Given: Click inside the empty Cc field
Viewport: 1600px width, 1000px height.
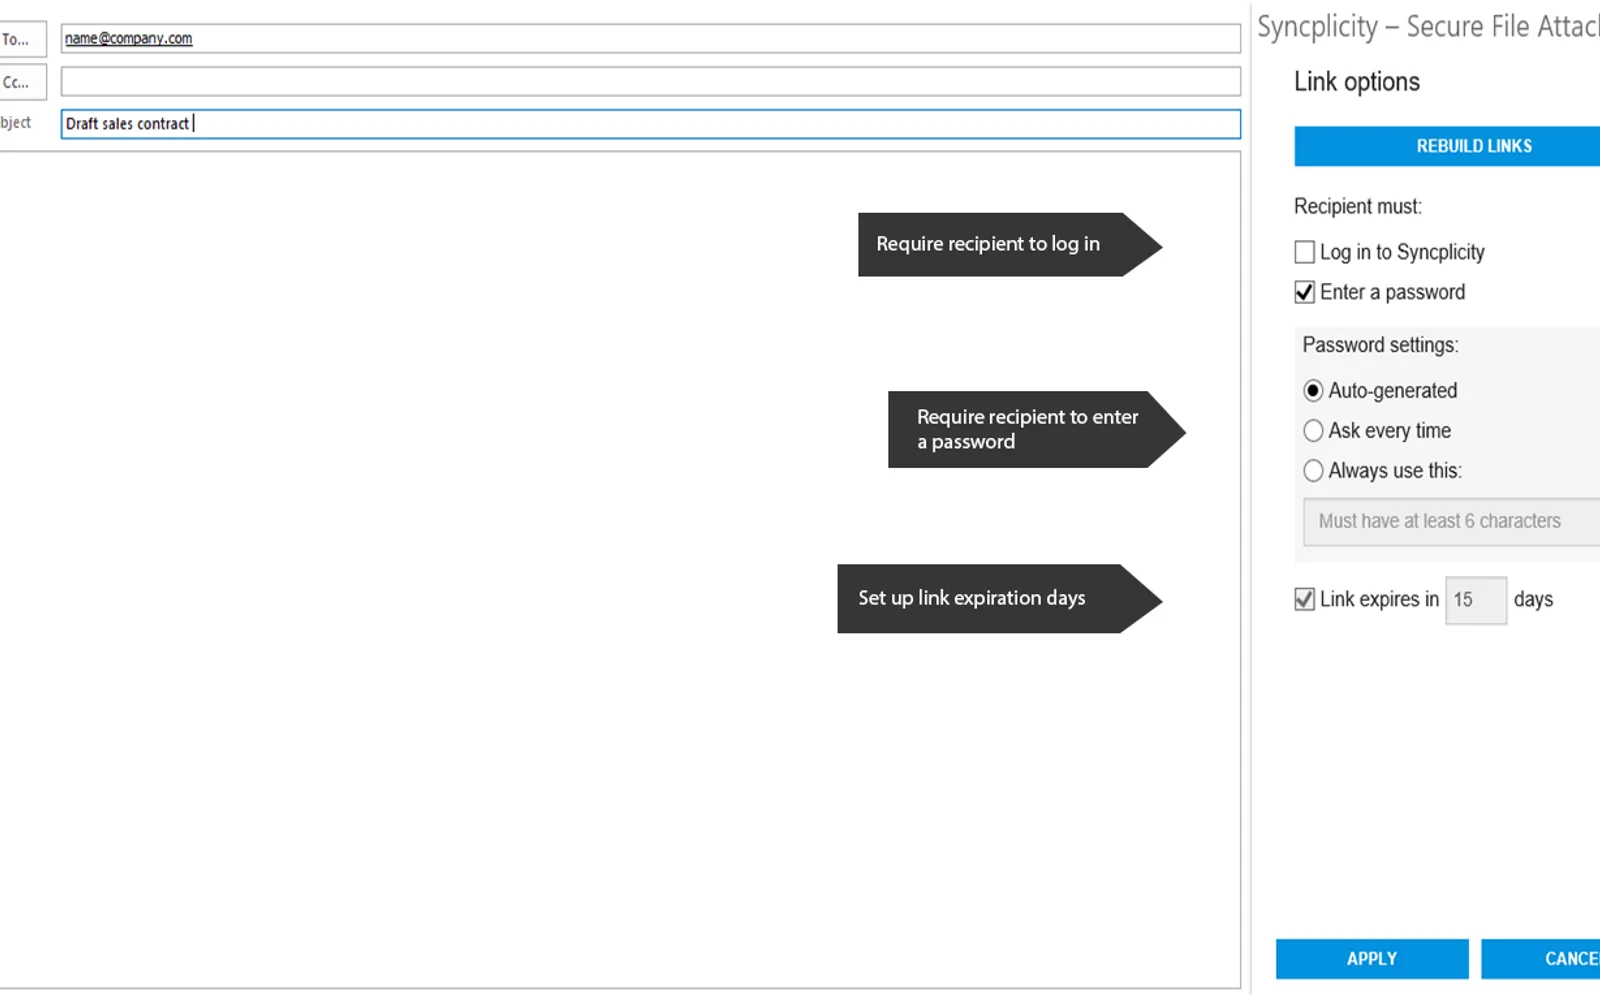Looking at the screenshot, I should pyautogui.click(x=650, y=81).
